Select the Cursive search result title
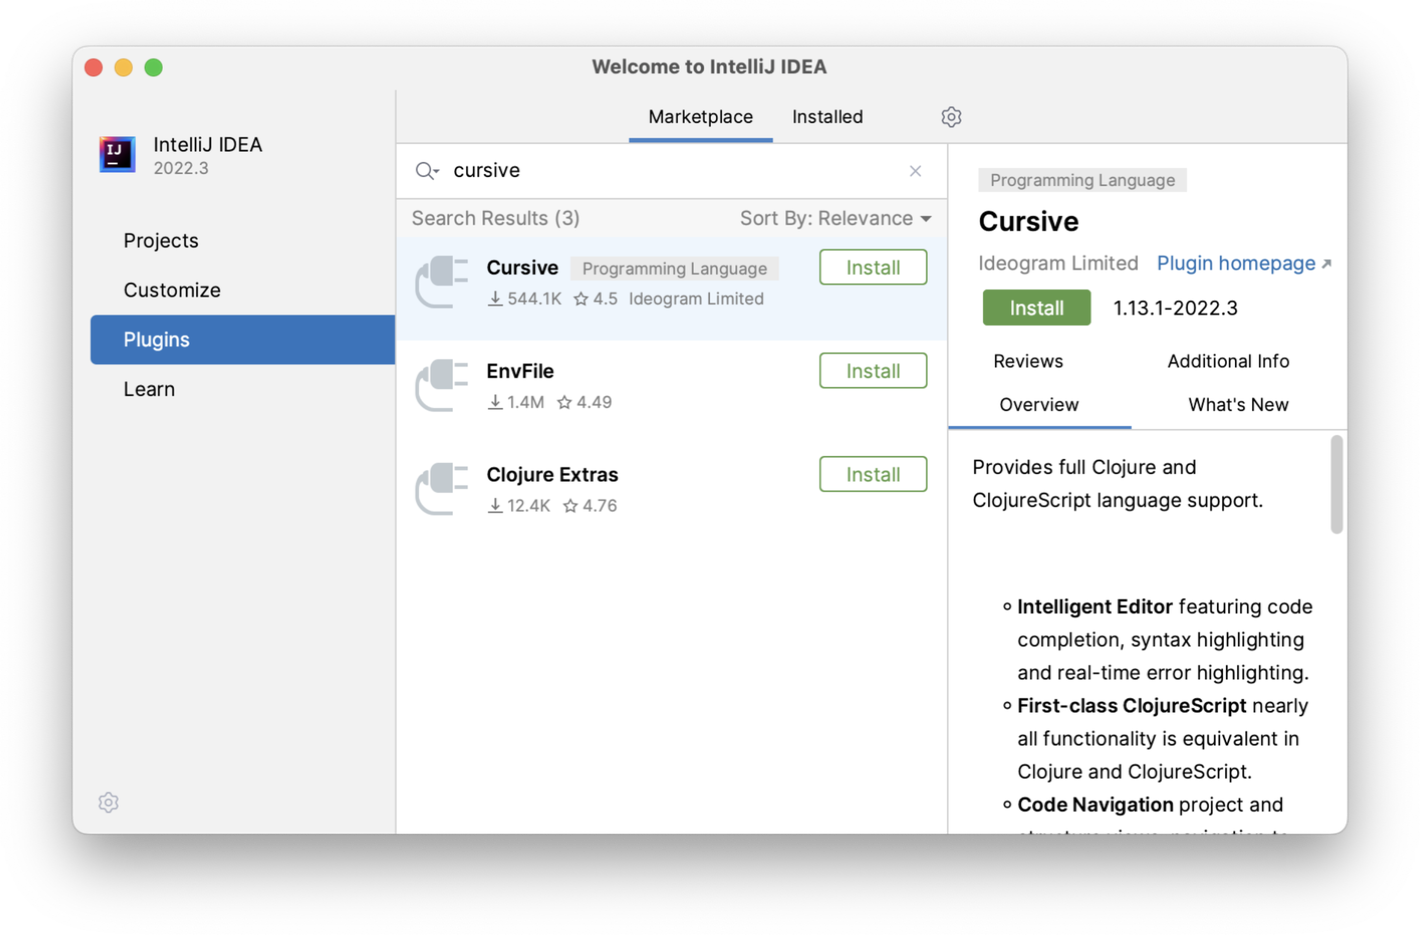The image size is (1420, 935). pyautogui.click(x=522, y=268)
